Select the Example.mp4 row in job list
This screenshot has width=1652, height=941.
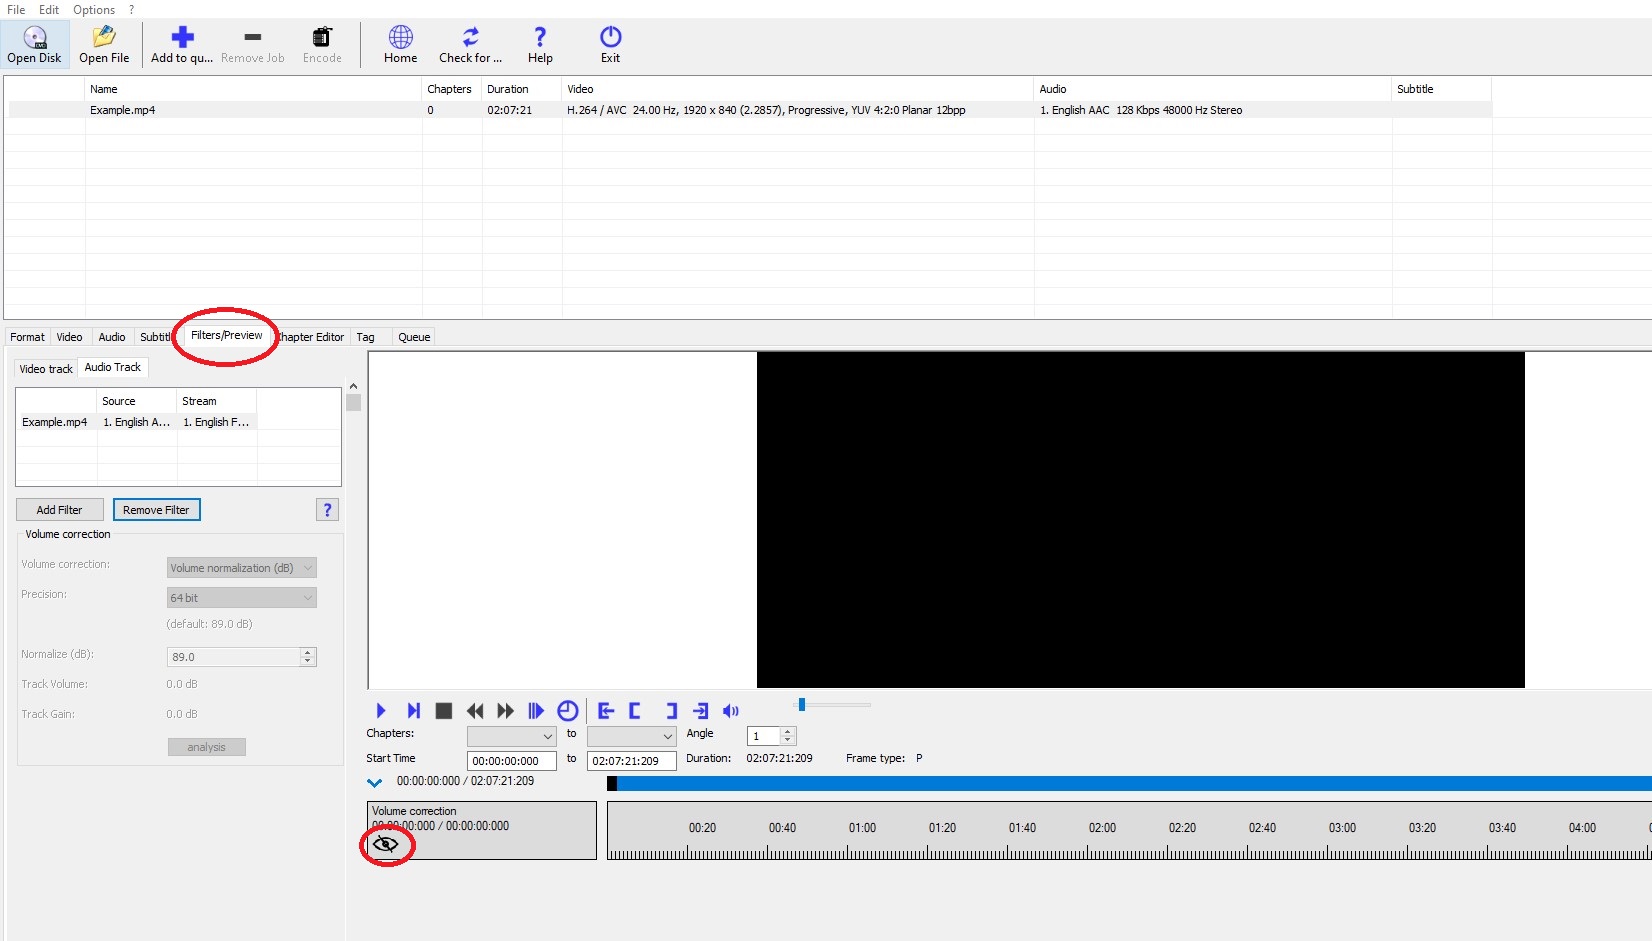click(x=750, y=110)
